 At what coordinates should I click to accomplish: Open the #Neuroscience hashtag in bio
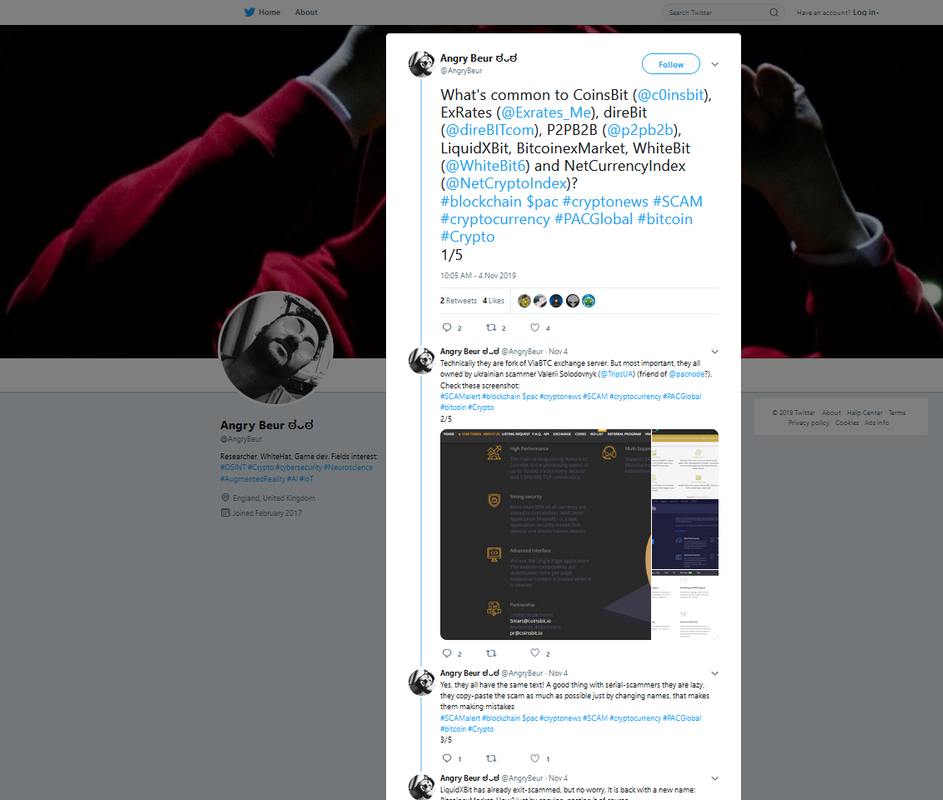348,467
